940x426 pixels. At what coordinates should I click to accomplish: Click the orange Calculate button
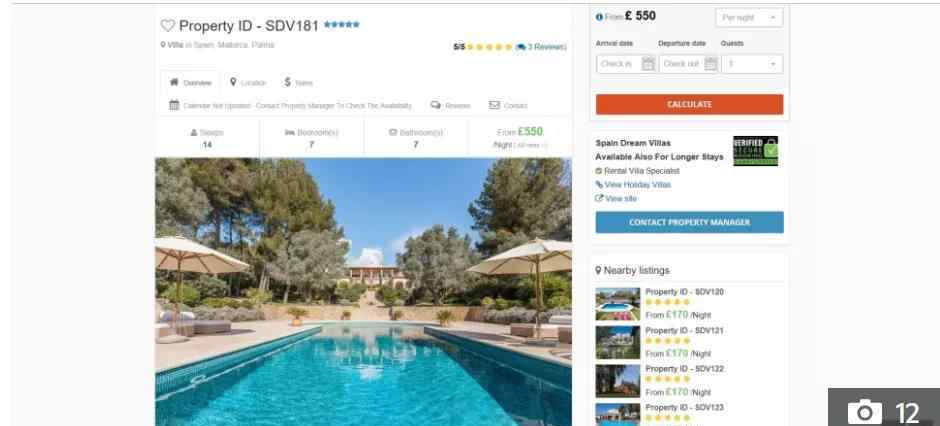(689, 104)
